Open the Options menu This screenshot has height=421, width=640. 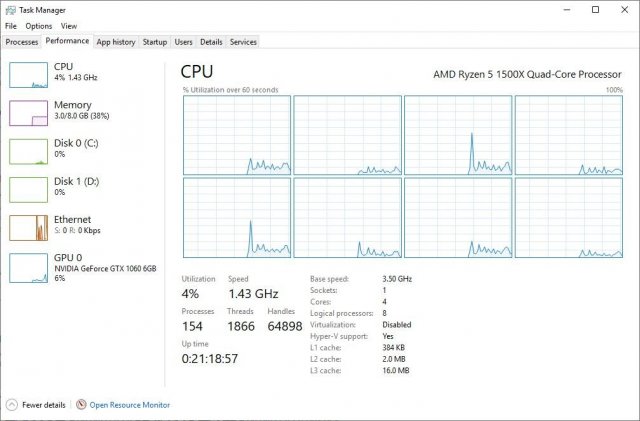click(x=39, y=26)
